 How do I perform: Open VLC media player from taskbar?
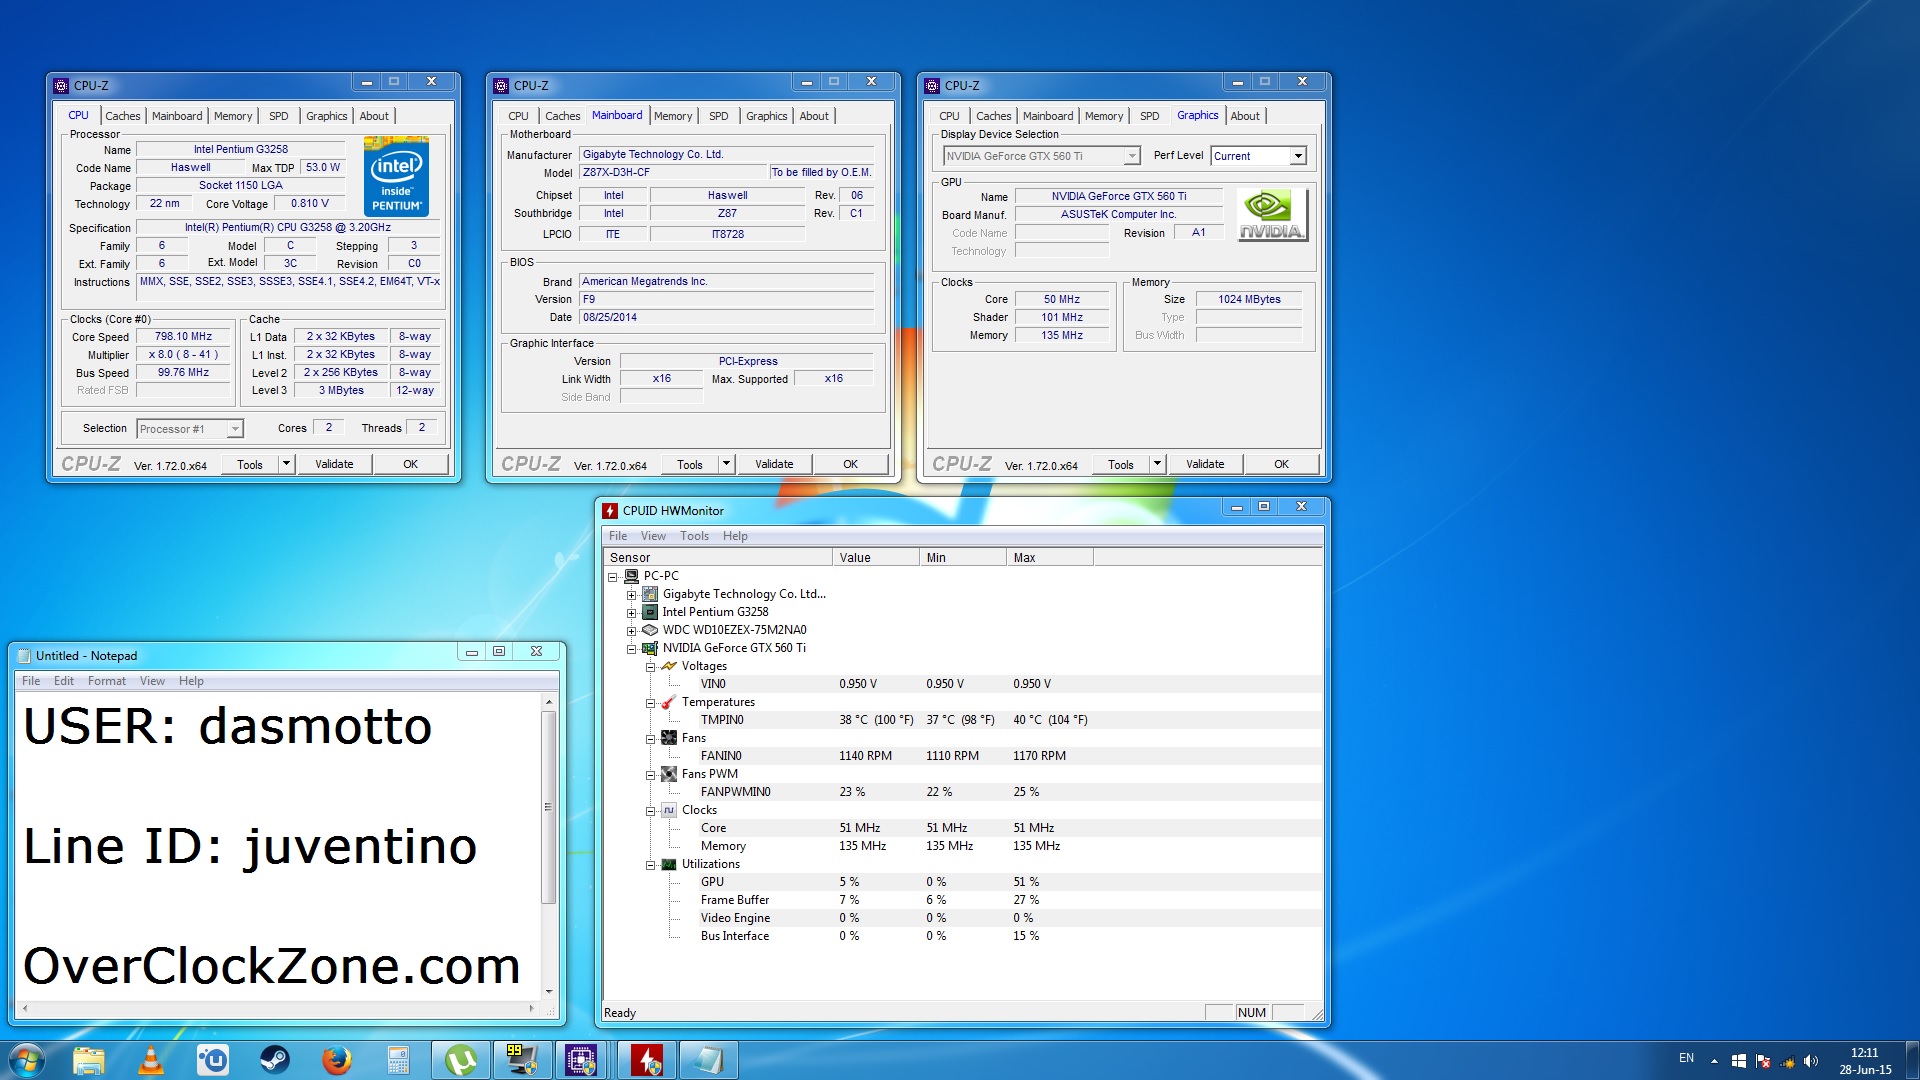click(x=151, y=1060)
